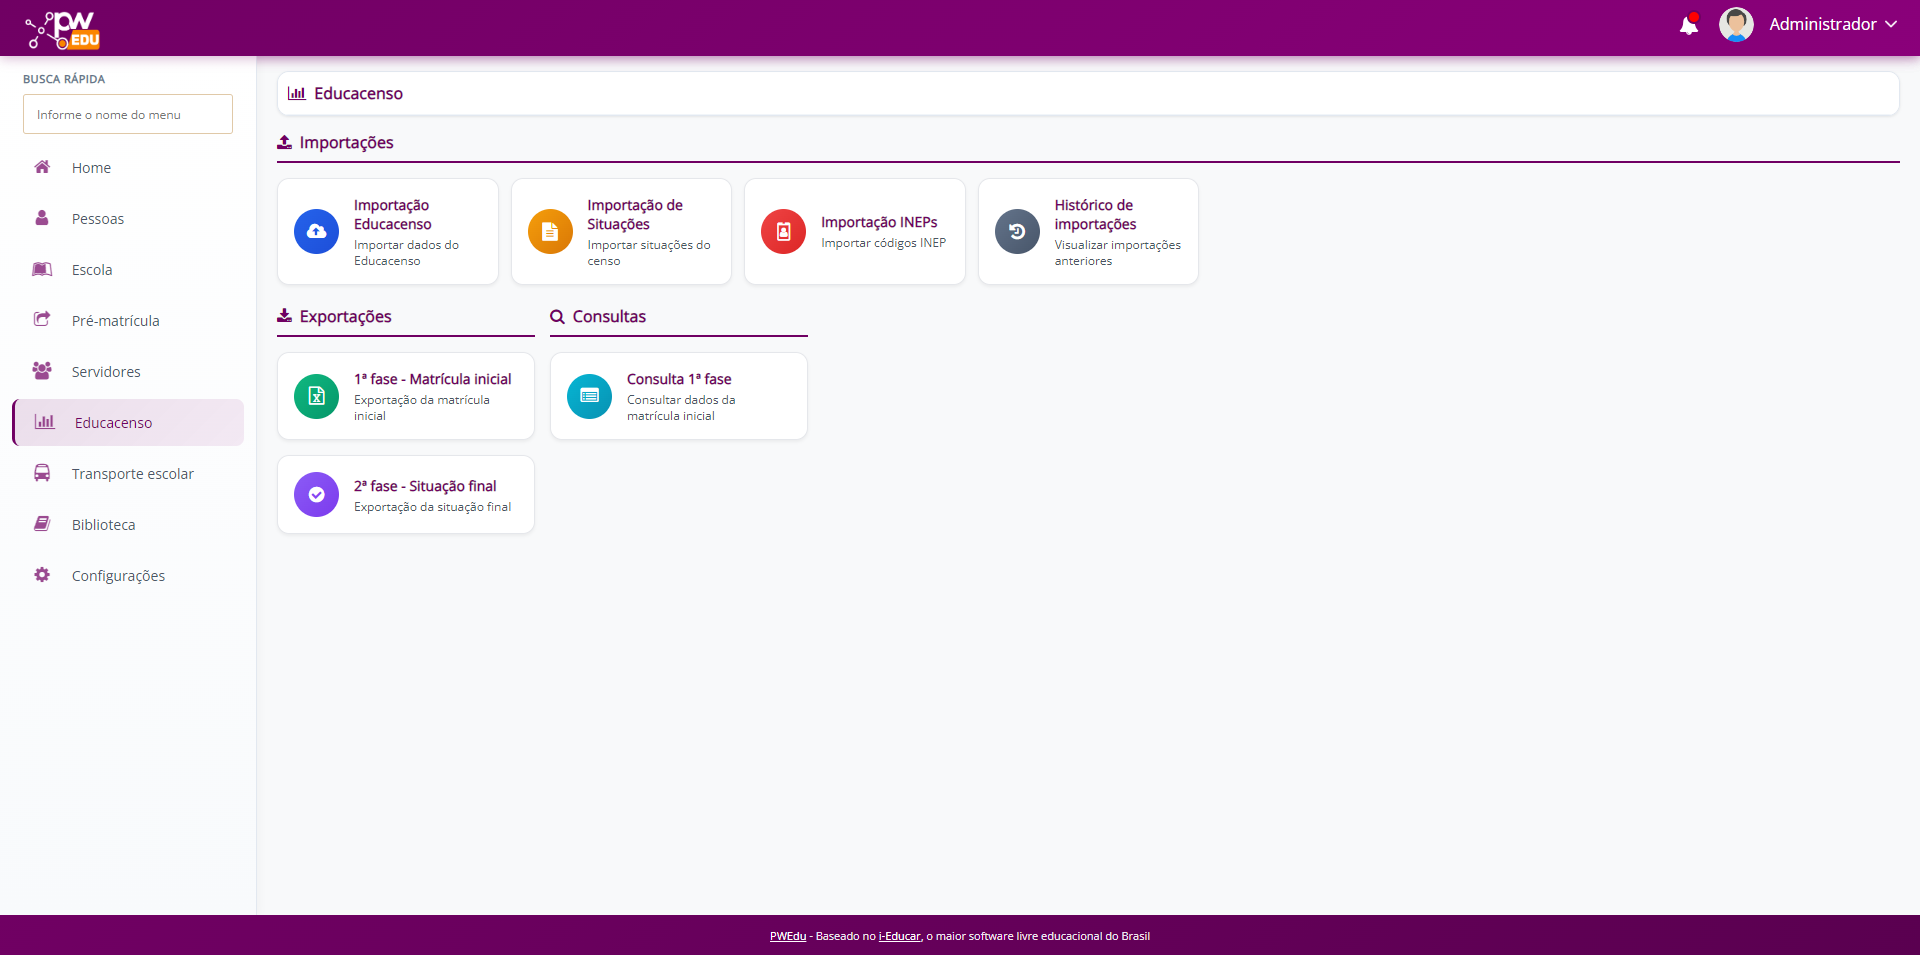The width and height of the screenshot is (1920, 955).
Task: Click the green 1ª fase export icon
Action: pos(316,396)
